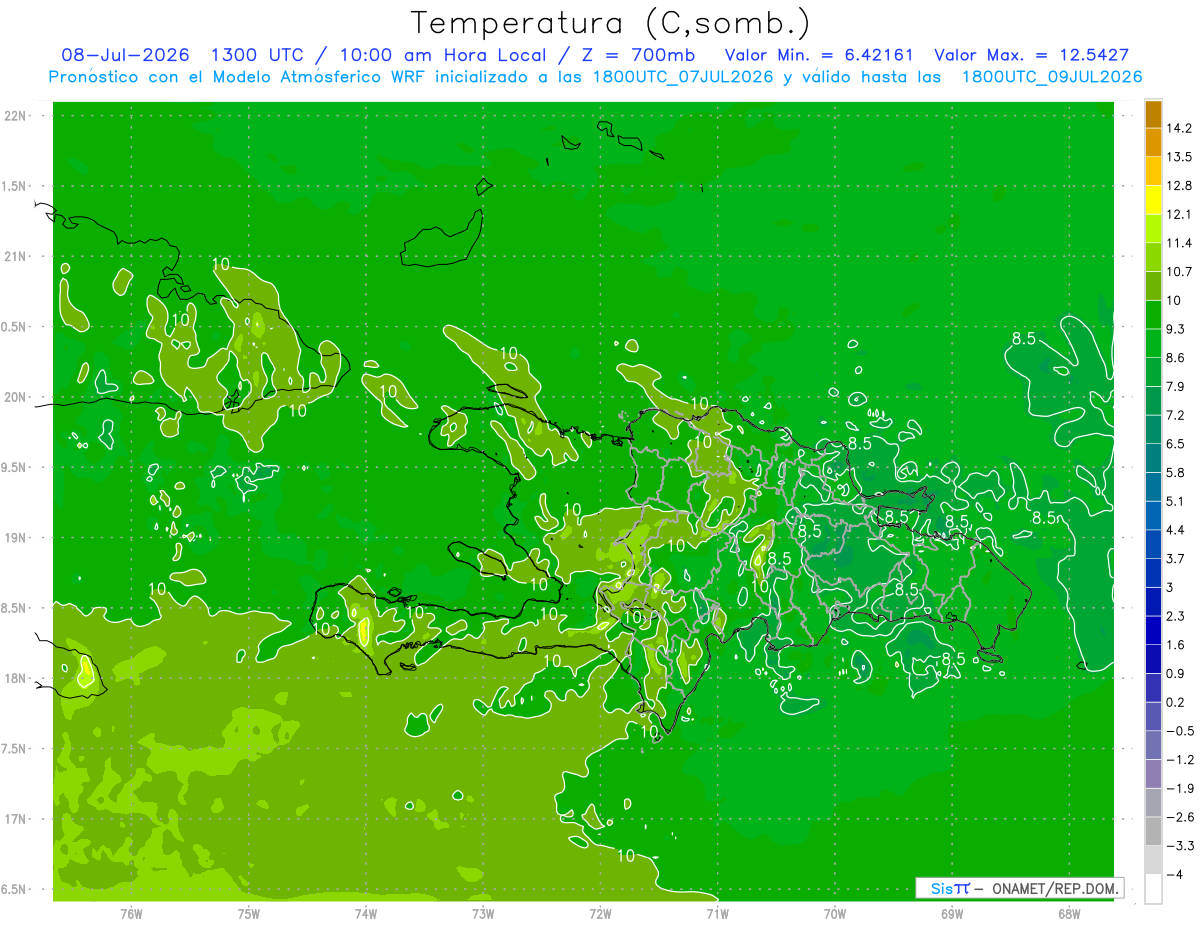
Task: Click the valid-until stamp '1800UTC_09JUL2026'
Action: 1051,76
